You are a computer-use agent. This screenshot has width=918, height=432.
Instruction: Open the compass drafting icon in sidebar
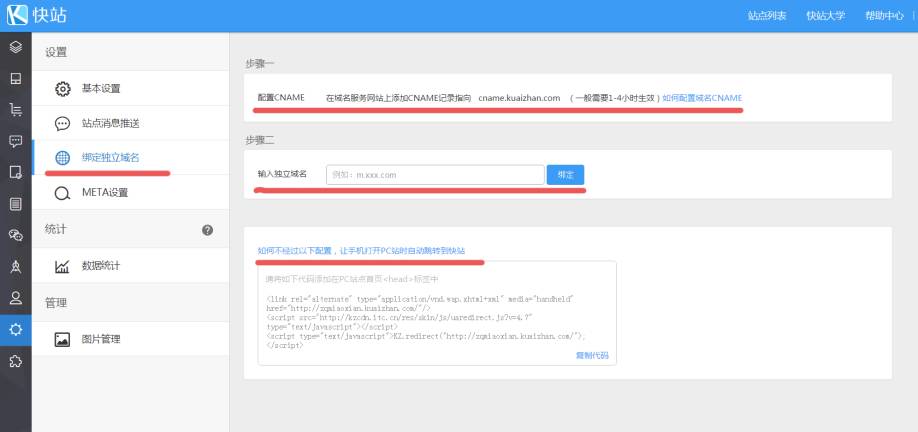tap(16, 267)
